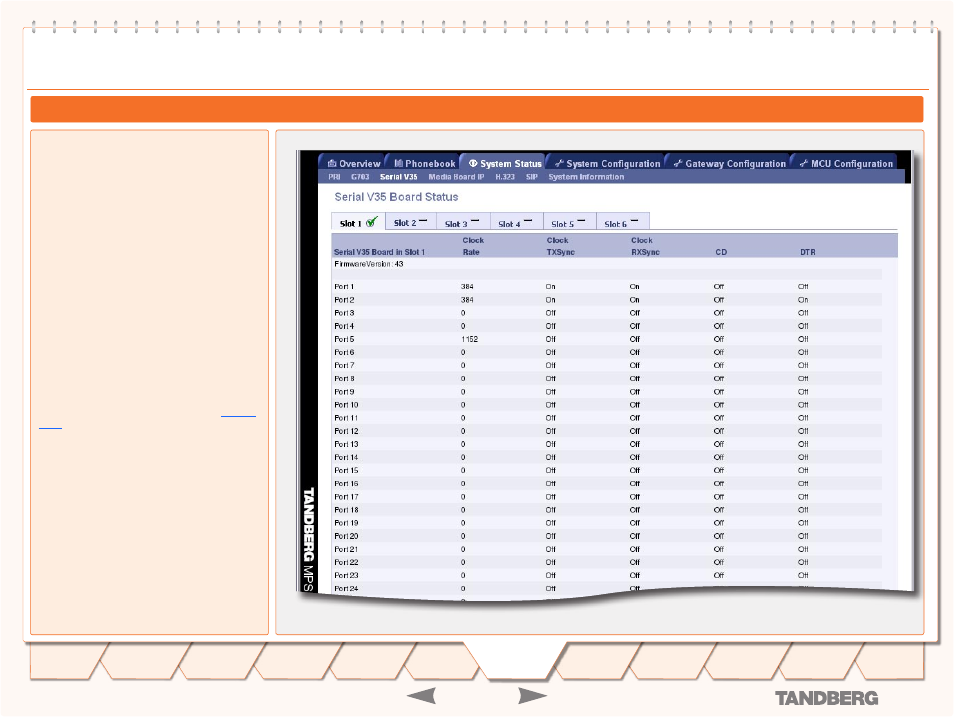Select the Slot 1 tab
Screen dimensions: 954x717
pos(358,222)
